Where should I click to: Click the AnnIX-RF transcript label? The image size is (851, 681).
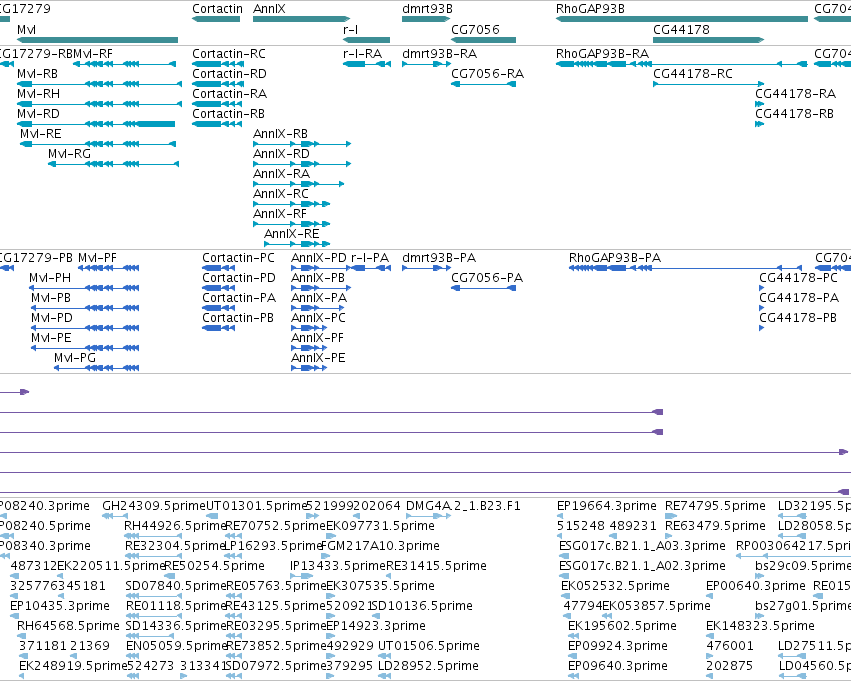click(280, 214)
